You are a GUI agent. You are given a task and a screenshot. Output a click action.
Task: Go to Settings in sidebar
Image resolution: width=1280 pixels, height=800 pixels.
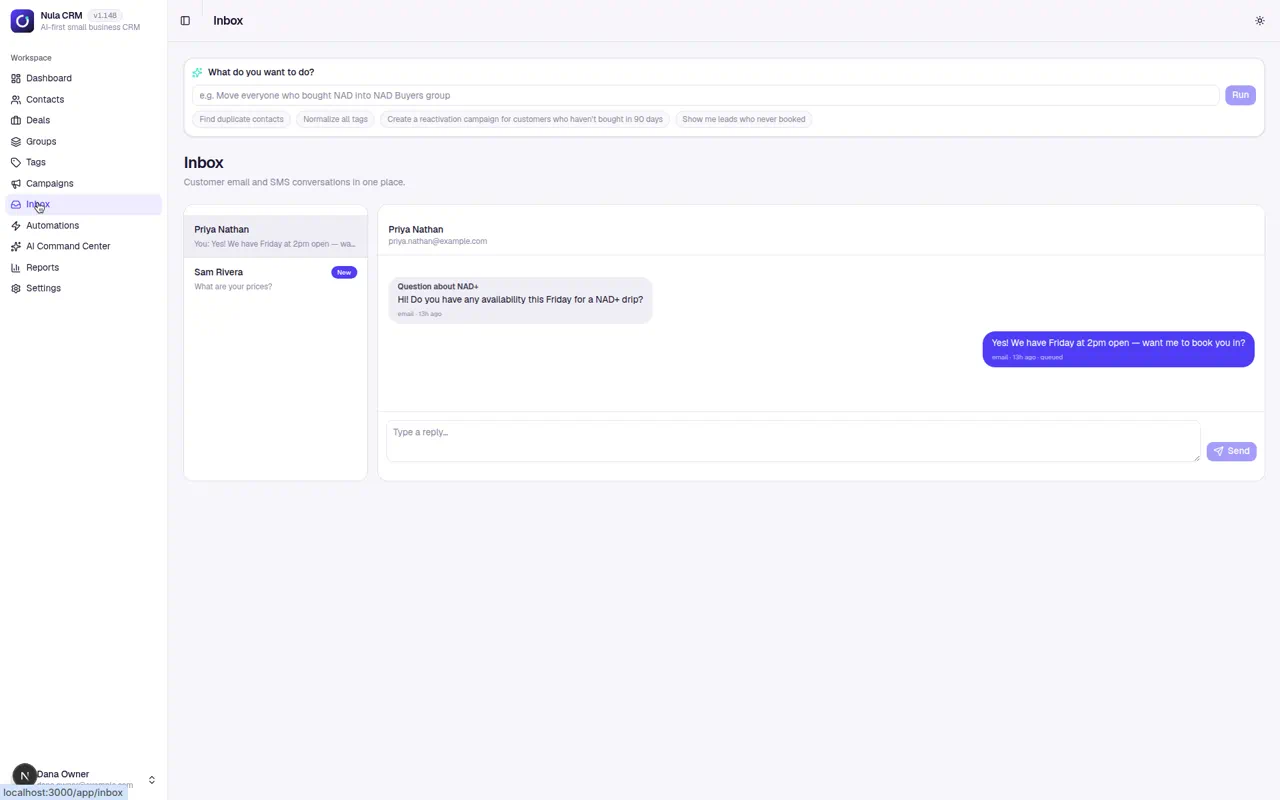coord(84,288)
